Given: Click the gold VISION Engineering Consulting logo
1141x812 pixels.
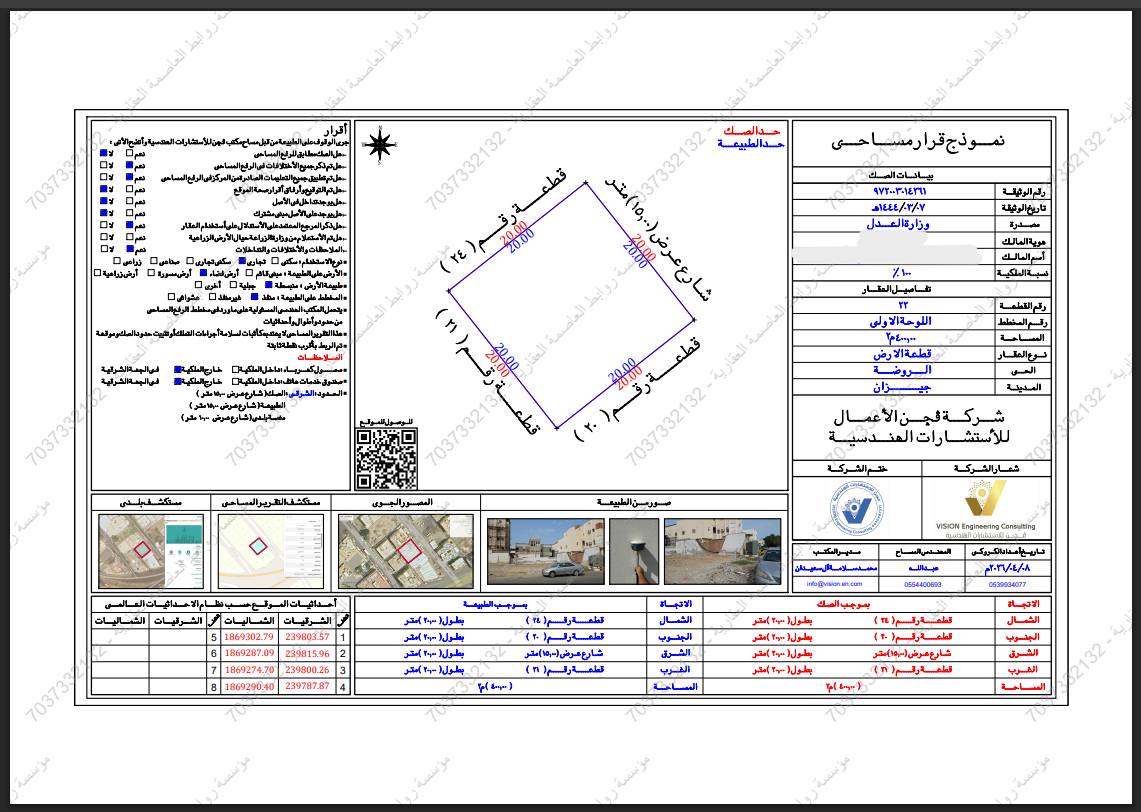Looking at the screenshot, I should [x=985, y=506].
